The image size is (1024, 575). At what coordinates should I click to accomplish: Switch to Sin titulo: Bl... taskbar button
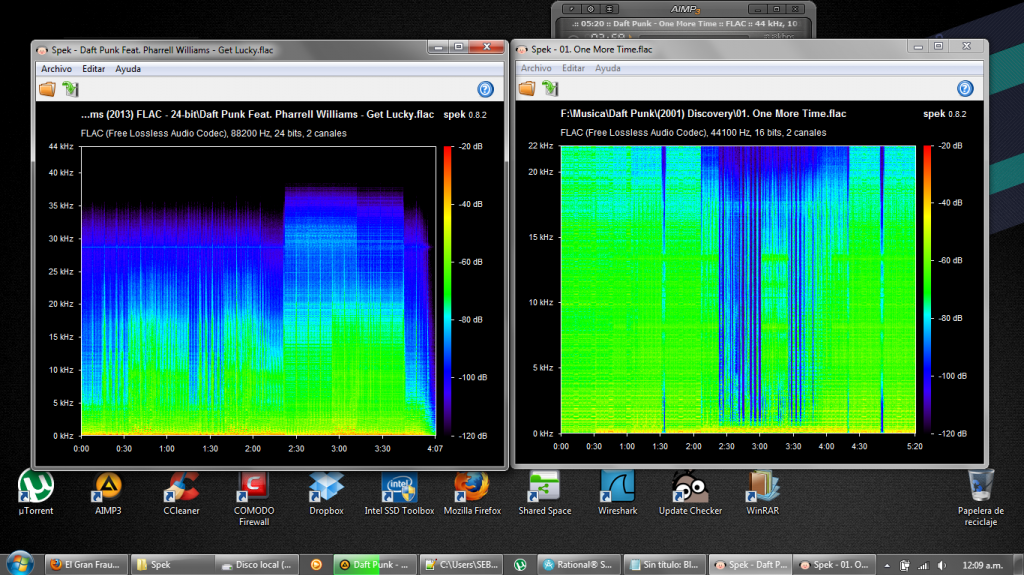click(664, 565)
